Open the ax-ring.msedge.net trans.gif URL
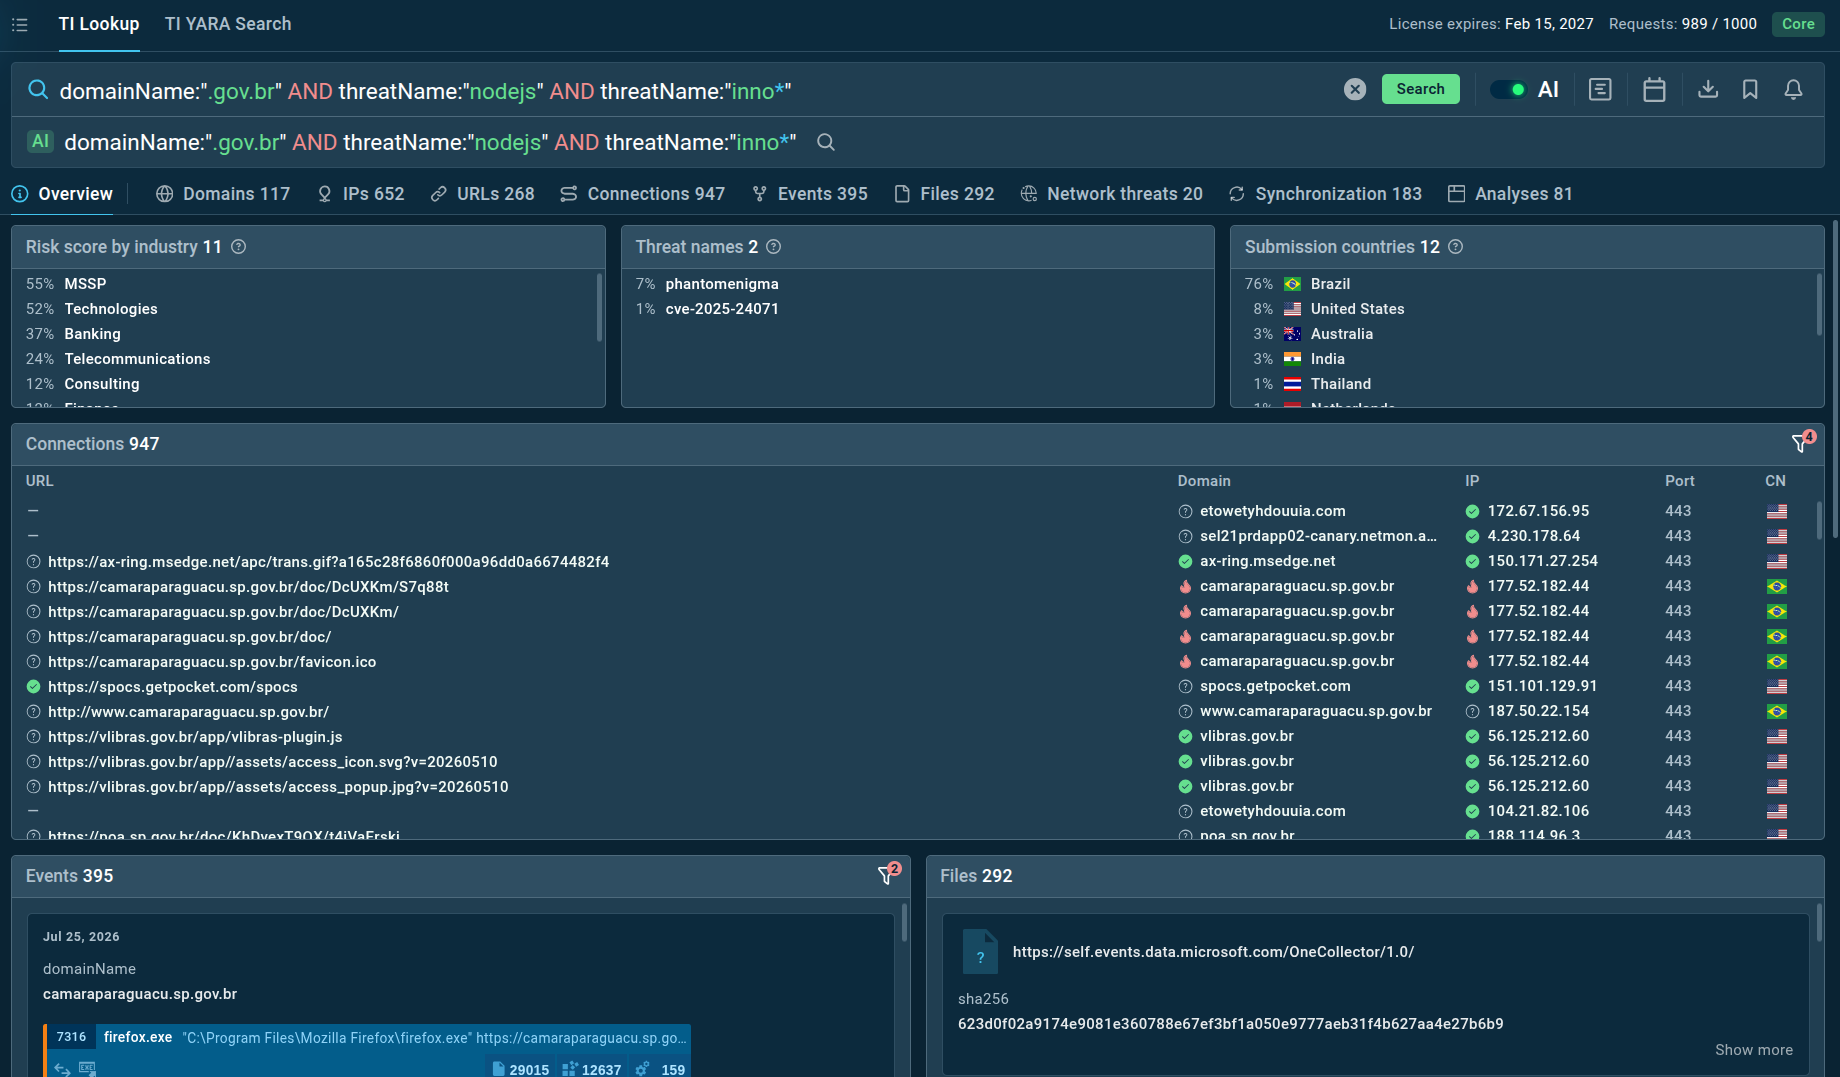1840x1077 pixels. (329, 562)
